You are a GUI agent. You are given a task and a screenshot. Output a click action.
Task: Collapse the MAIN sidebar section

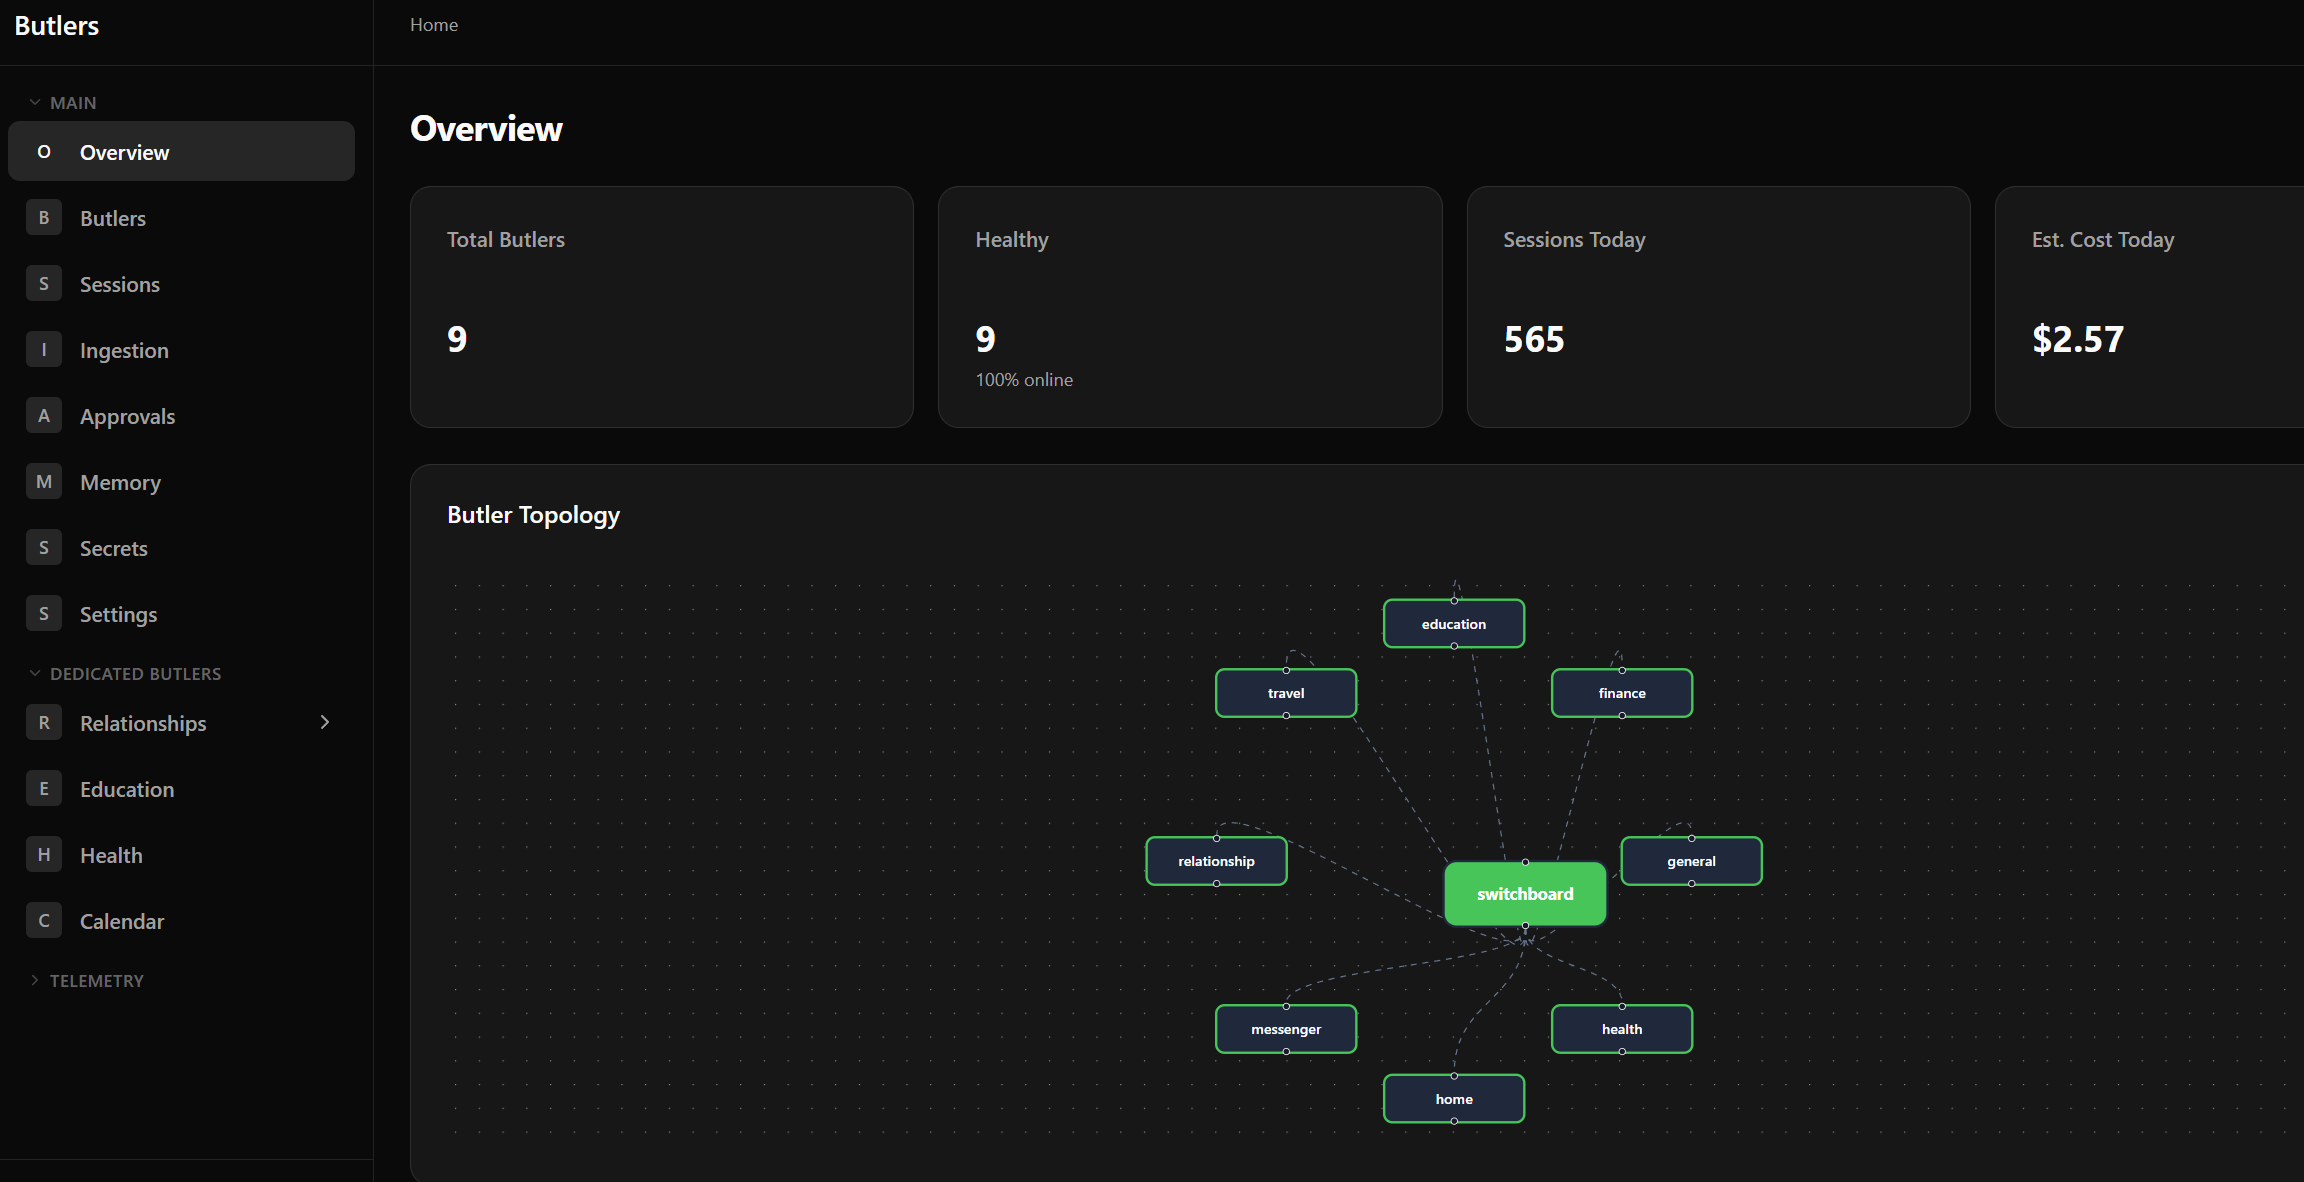36,101
